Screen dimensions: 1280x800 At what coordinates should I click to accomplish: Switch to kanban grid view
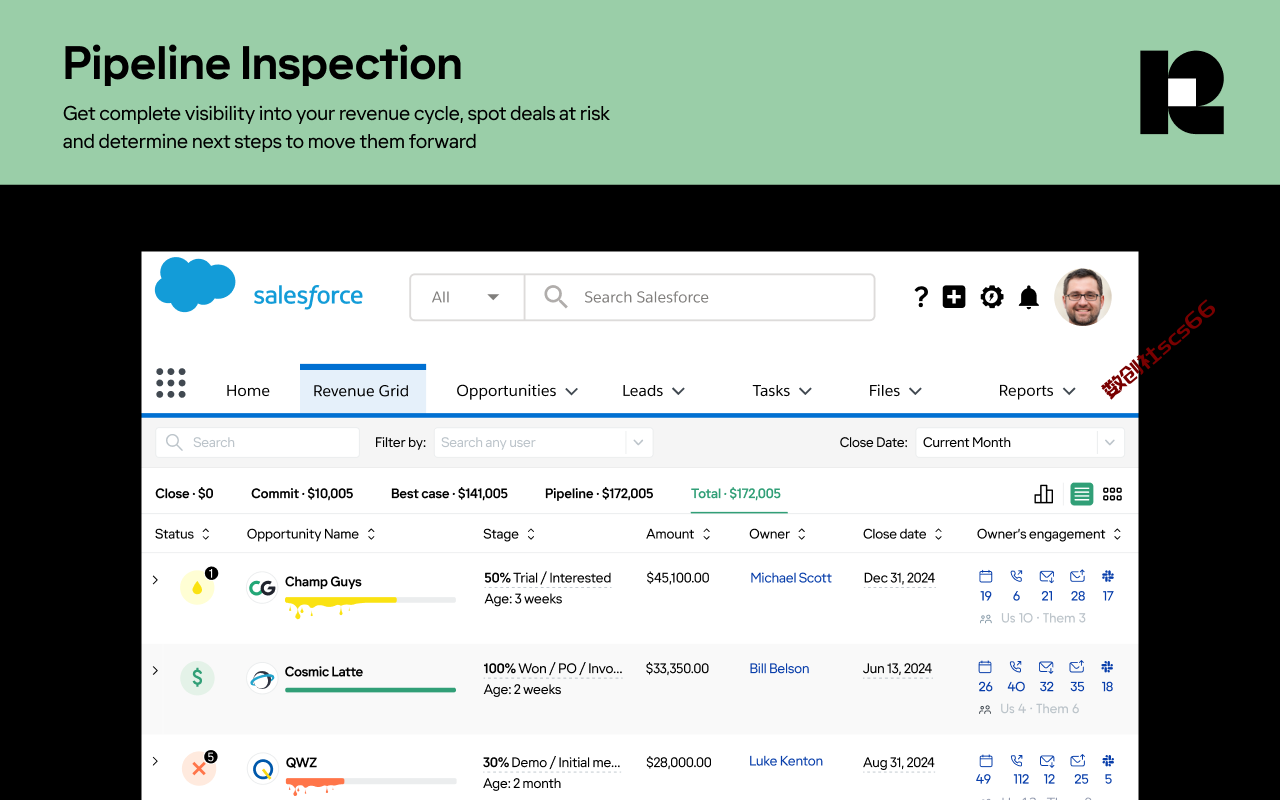click(x=1113, y=494)
